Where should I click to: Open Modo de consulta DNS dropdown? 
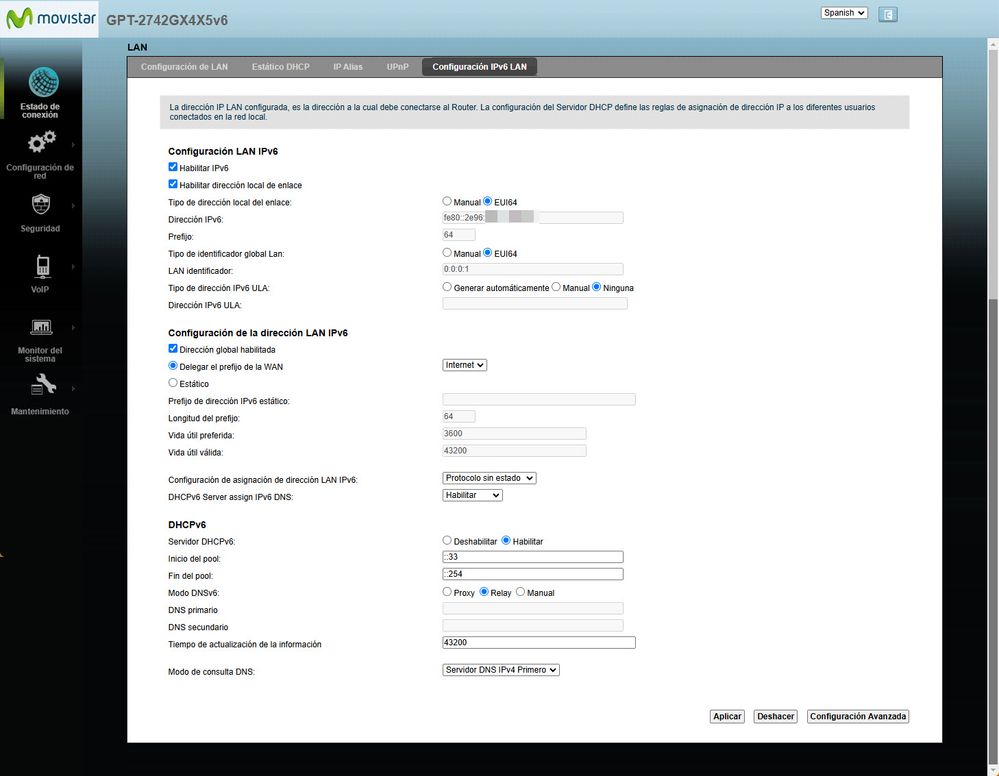(x=500, y=670)
